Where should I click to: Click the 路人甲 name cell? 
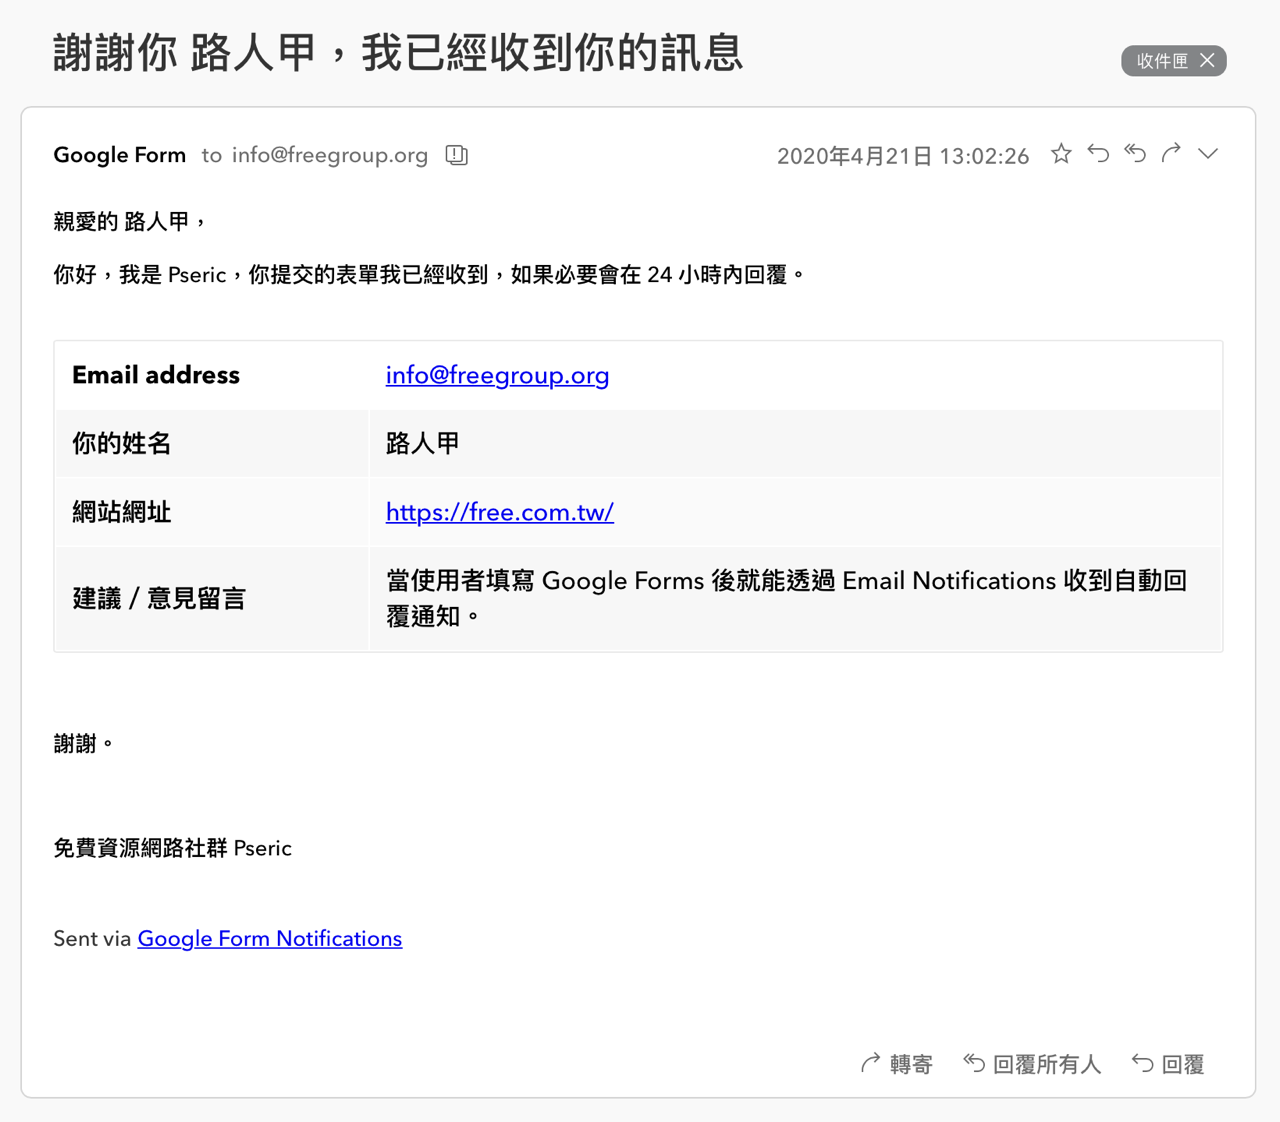point(796,443)
